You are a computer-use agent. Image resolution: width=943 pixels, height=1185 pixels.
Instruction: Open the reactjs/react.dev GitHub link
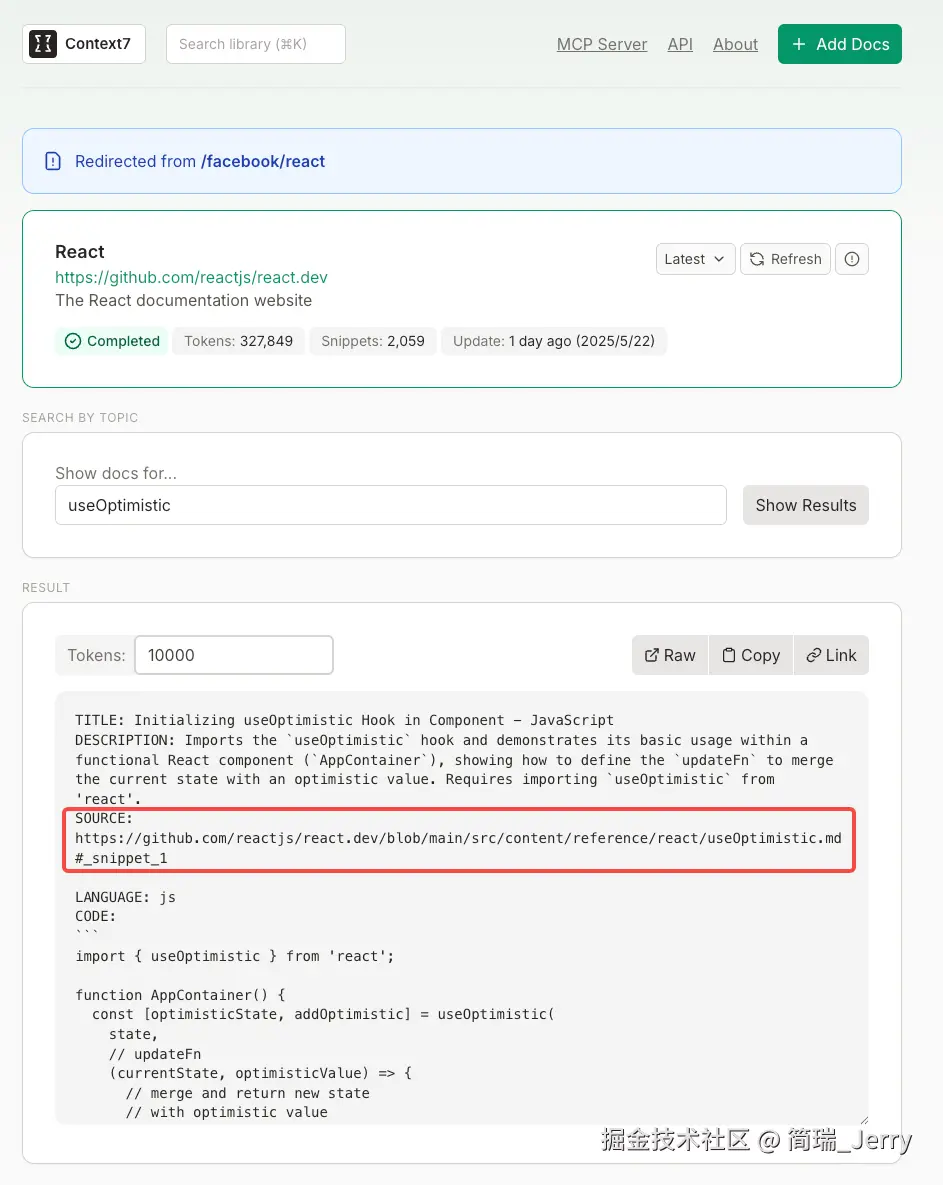(191, 277)
